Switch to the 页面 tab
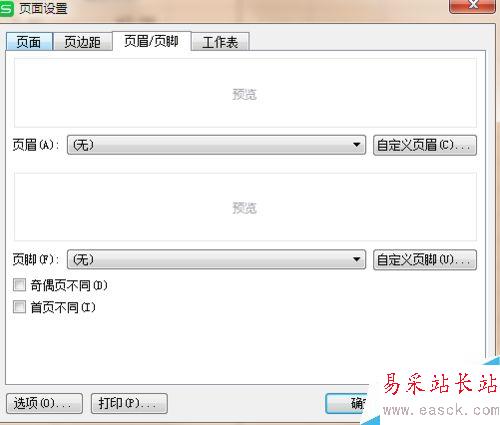500x425 pixels. coord(29,42)
